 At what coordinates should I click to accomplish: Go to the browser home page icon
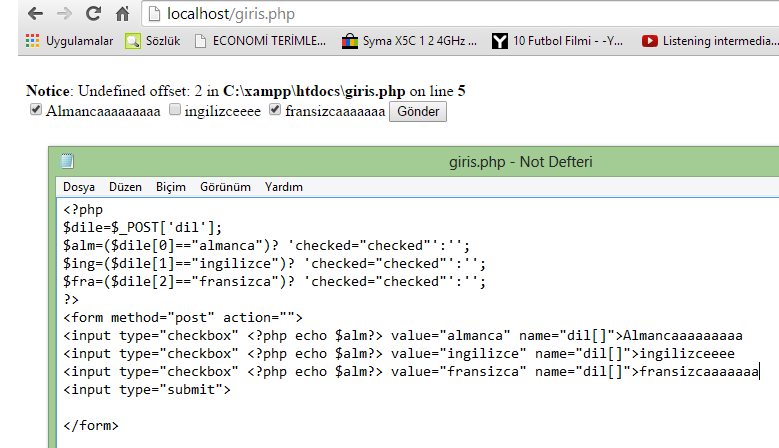[x=123, y=15]
